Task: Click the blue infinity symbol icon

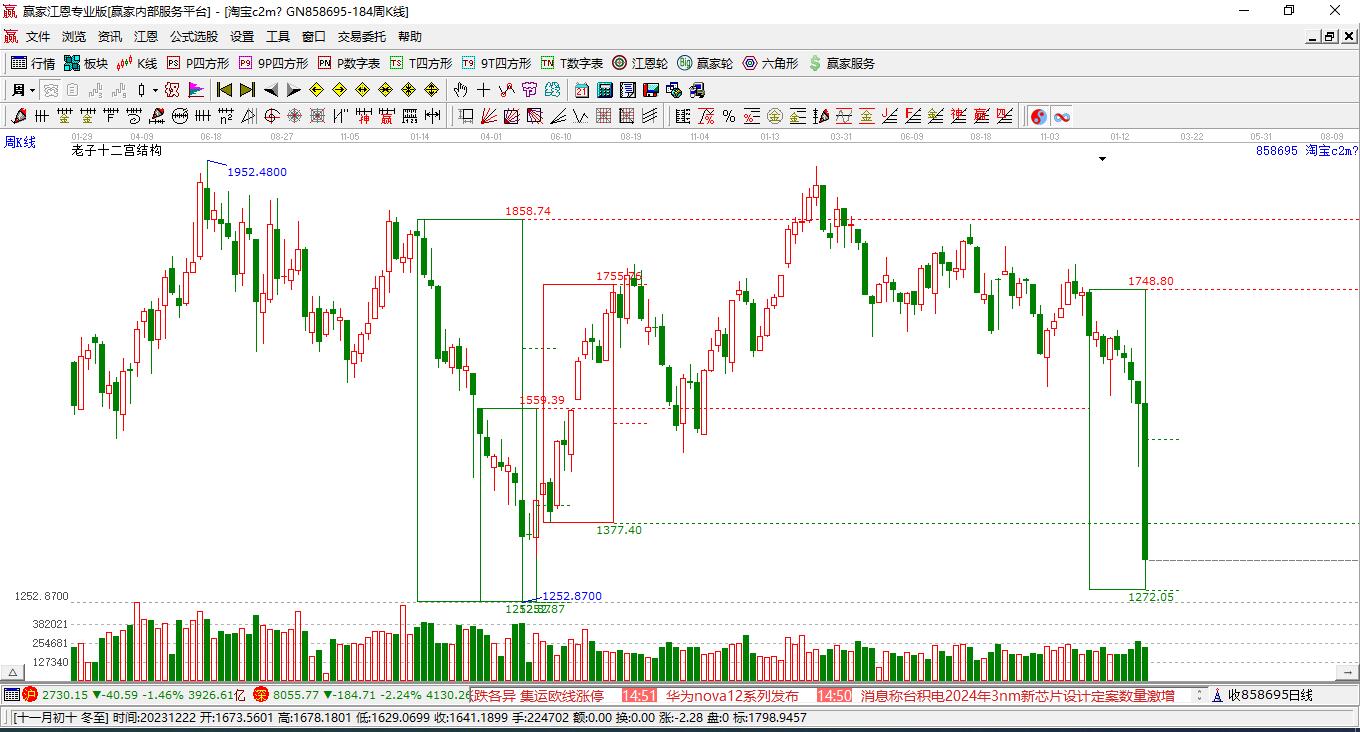Action: 1062,116
